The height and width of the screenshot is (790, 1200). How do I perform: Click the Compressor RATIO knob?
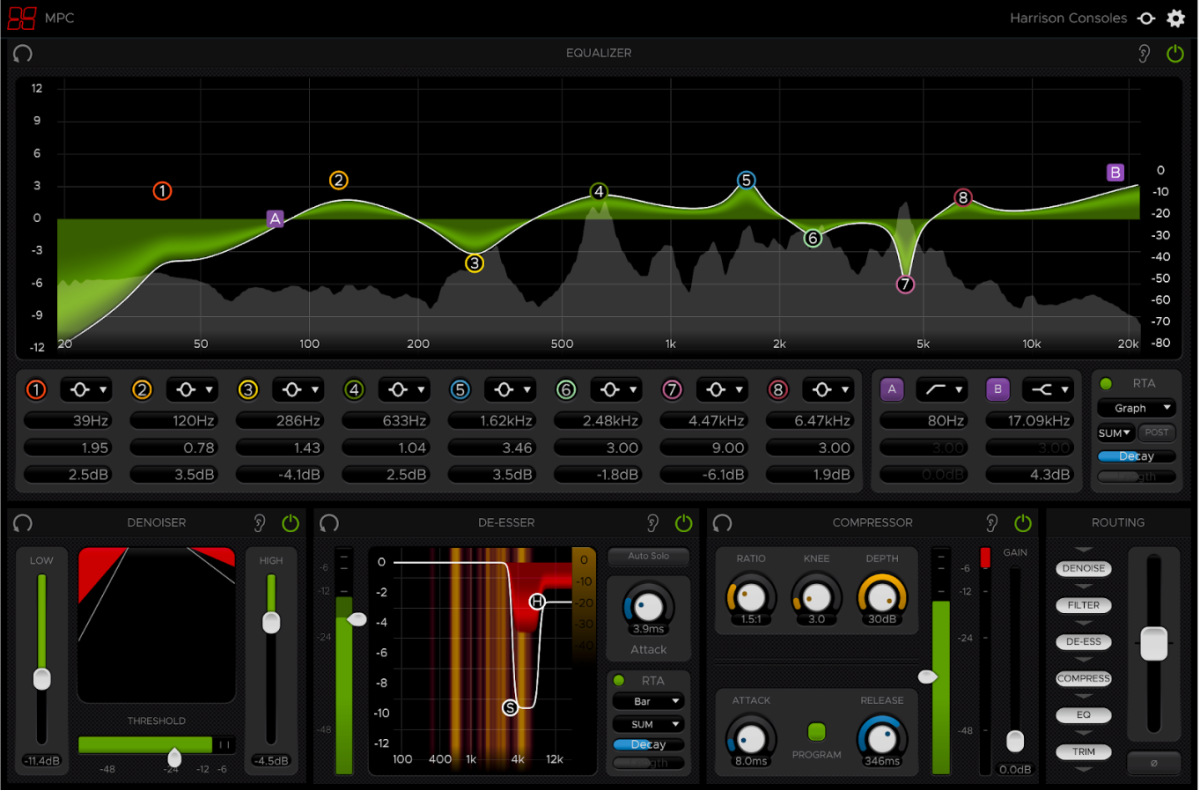[751, 597]
